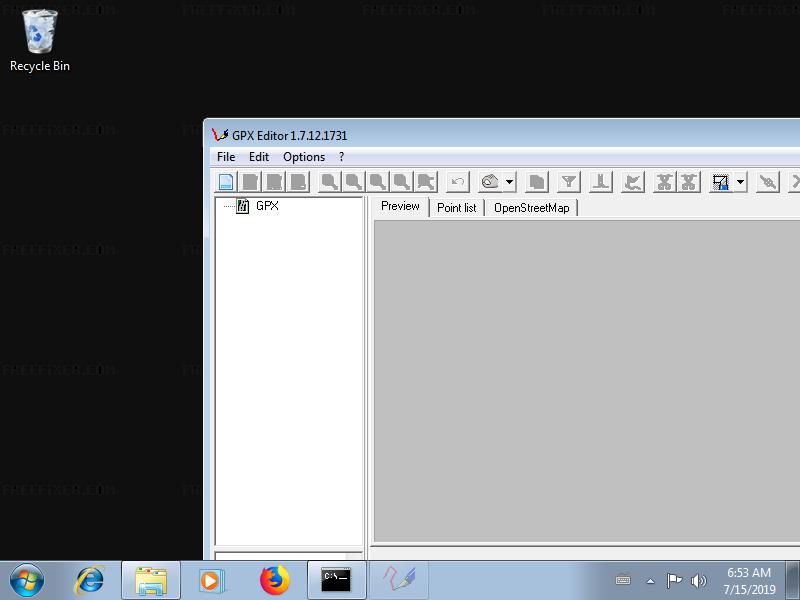Screen dimensions: 800x600
Task: Open the Edit menu
Action: 259,157
